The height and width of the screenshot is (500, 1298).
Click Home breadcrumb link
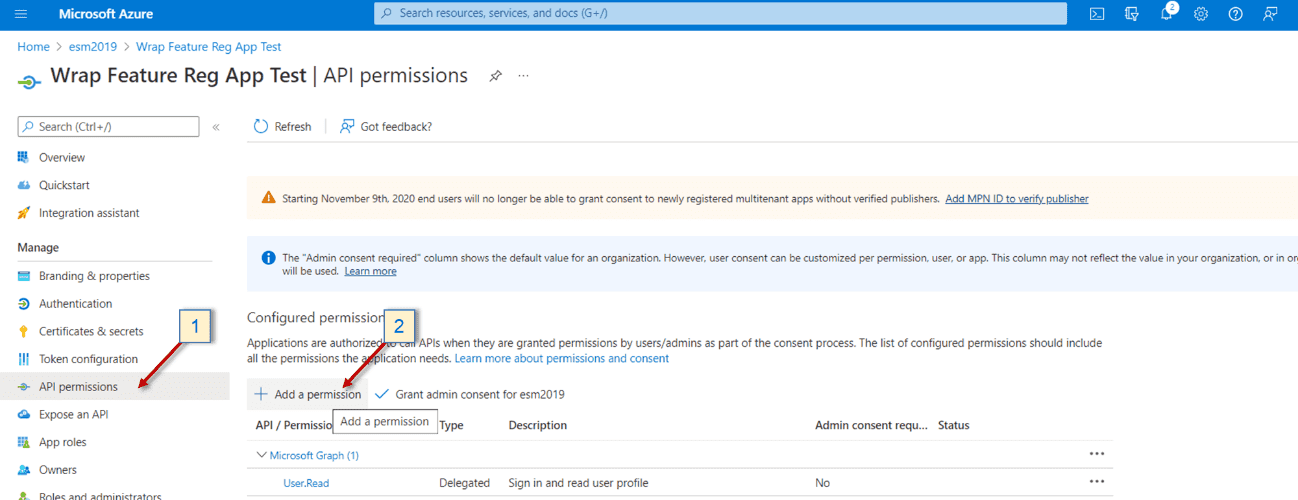(33, 47)
